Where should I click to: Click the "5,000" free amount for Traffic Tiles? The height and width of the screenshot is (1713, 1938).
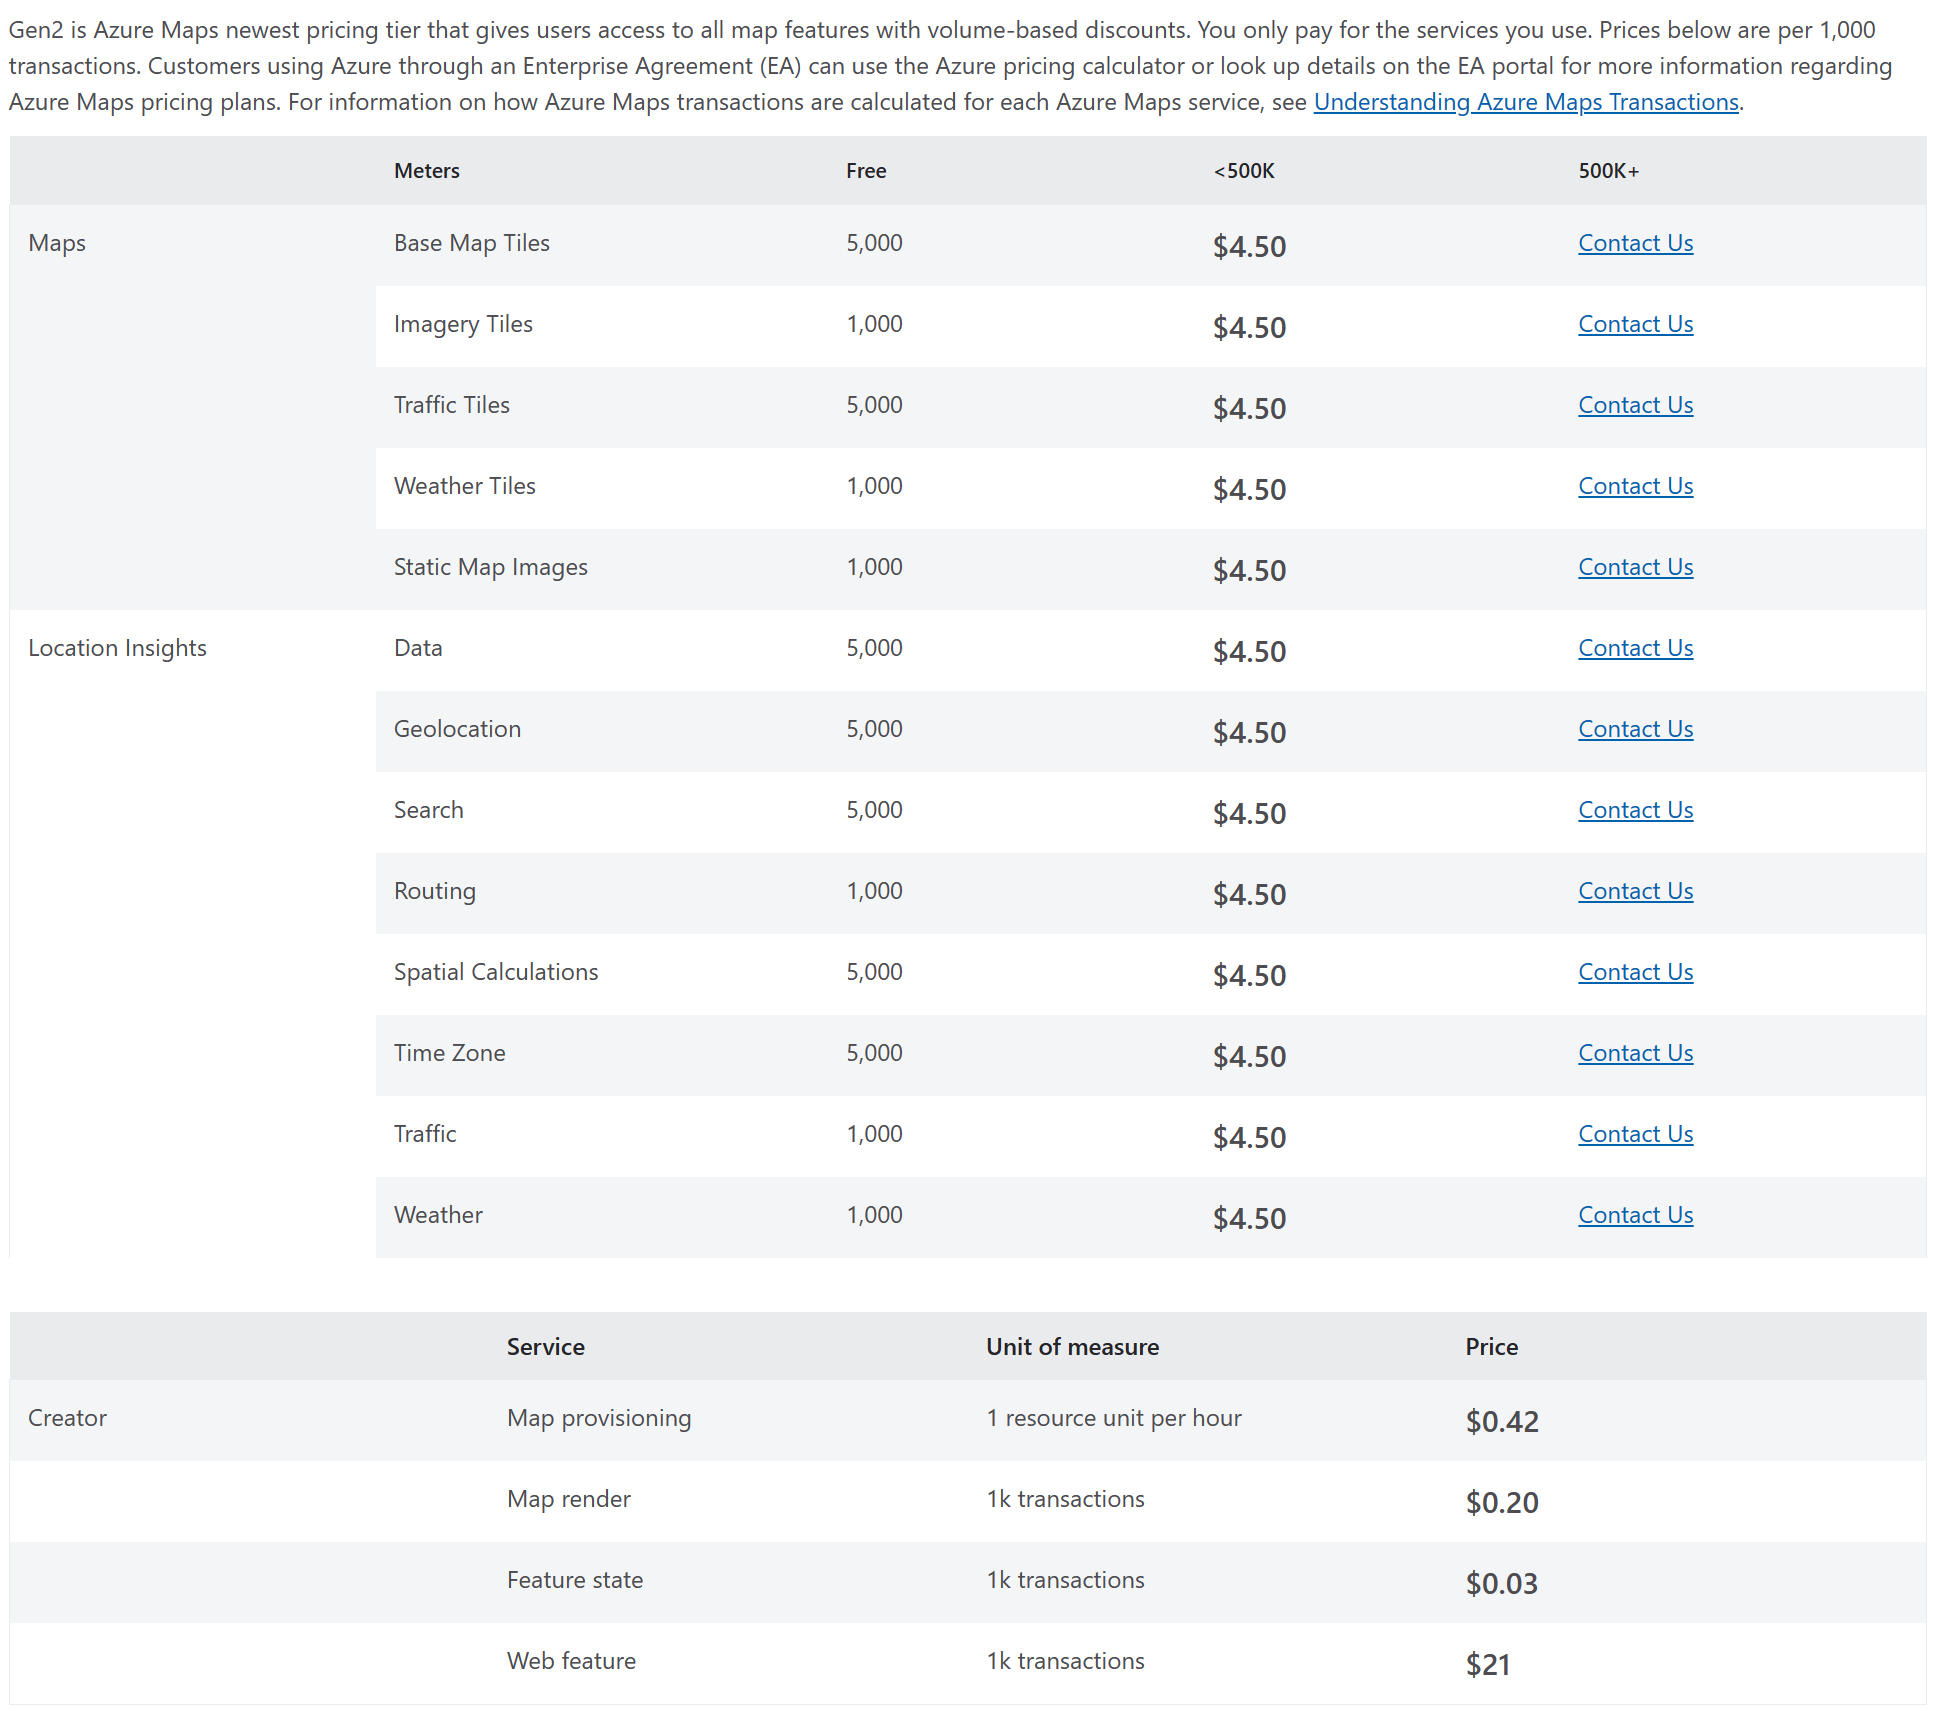point(874,405)
